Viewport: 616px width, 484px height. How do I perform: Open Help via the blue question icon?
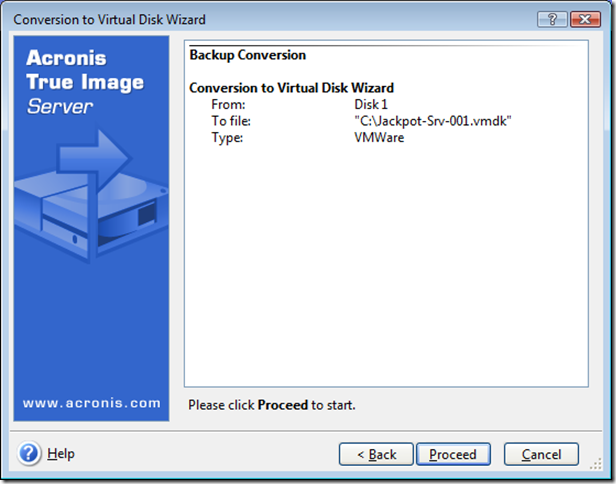pos(29,453)
